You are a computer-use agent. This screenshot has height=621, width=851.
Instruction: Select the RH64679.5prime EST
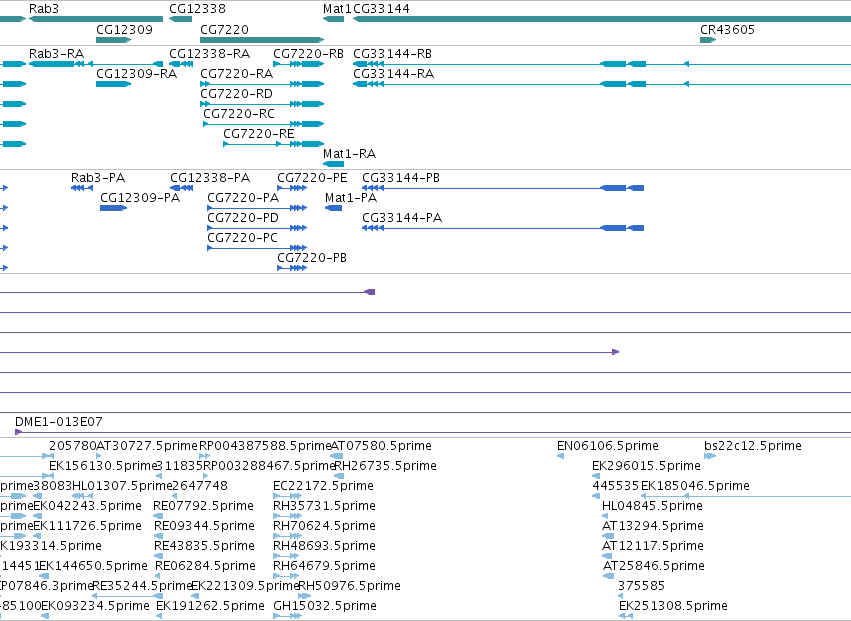(288, 576)
